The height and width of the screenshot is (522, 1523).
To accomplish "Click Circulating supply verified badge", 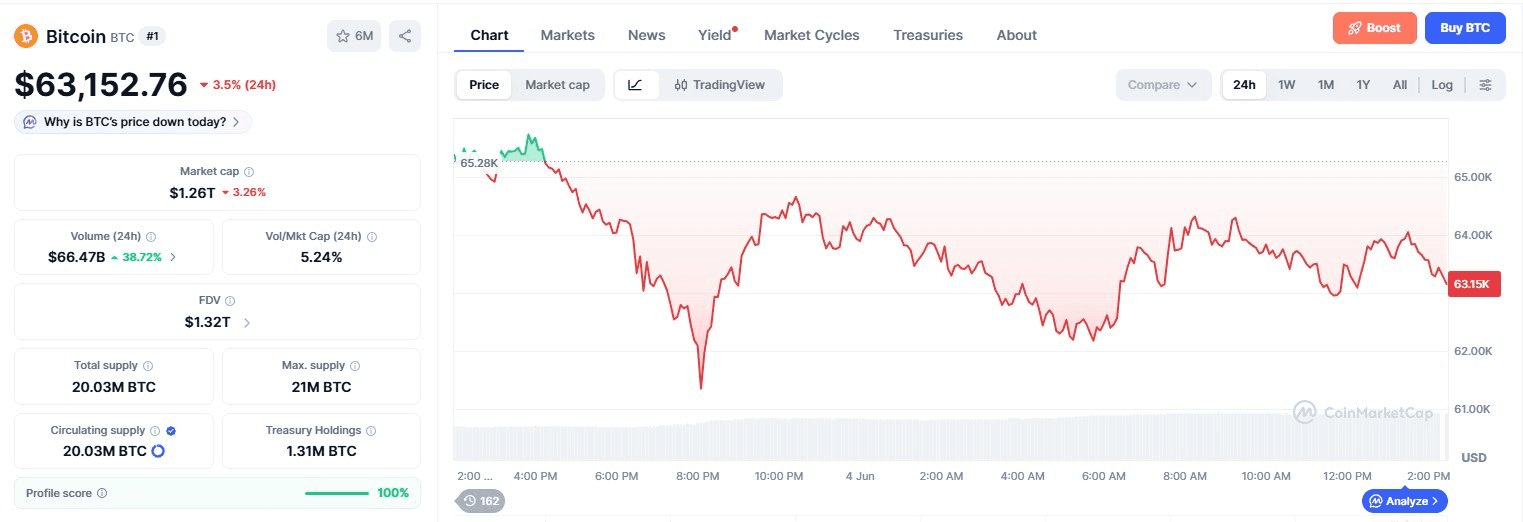I will [171, 431].
